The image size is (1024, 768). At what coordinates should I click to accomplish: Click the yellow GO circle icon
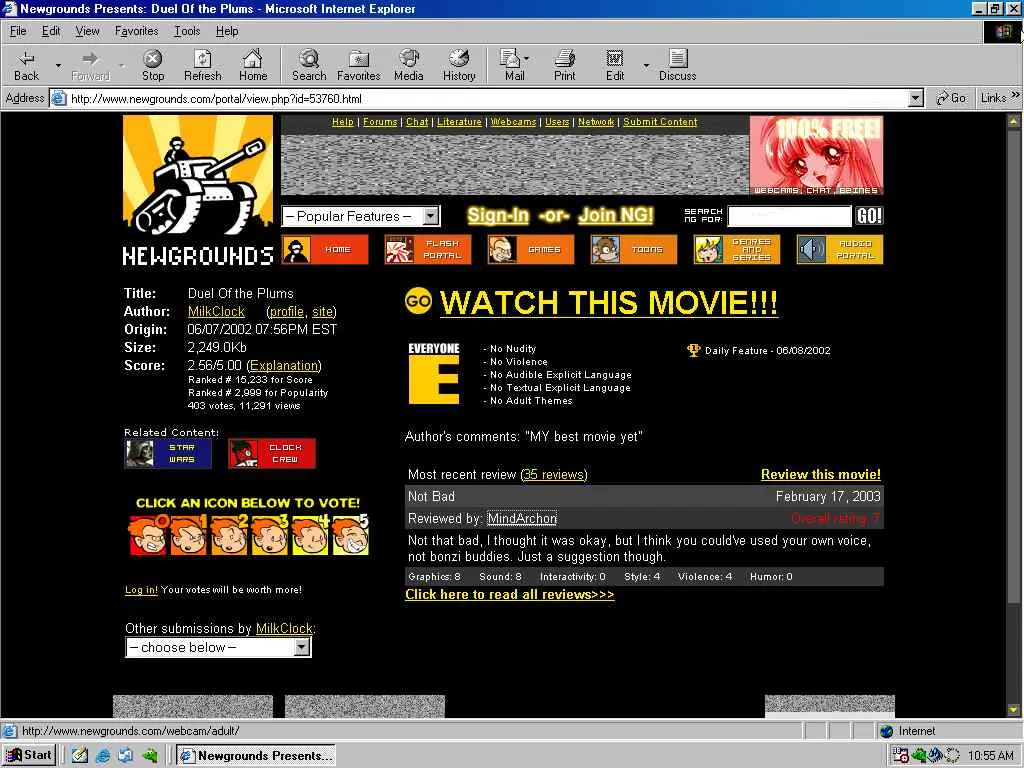tap(419, 301)
